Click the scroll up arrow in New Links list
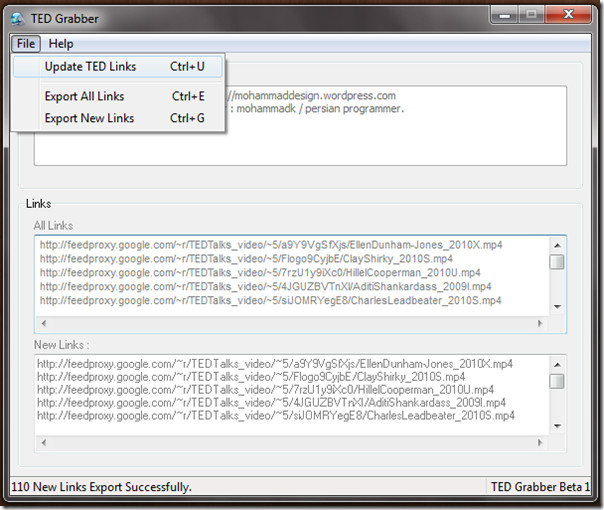This screenshot has height=510, width=604. click(557, 365)
